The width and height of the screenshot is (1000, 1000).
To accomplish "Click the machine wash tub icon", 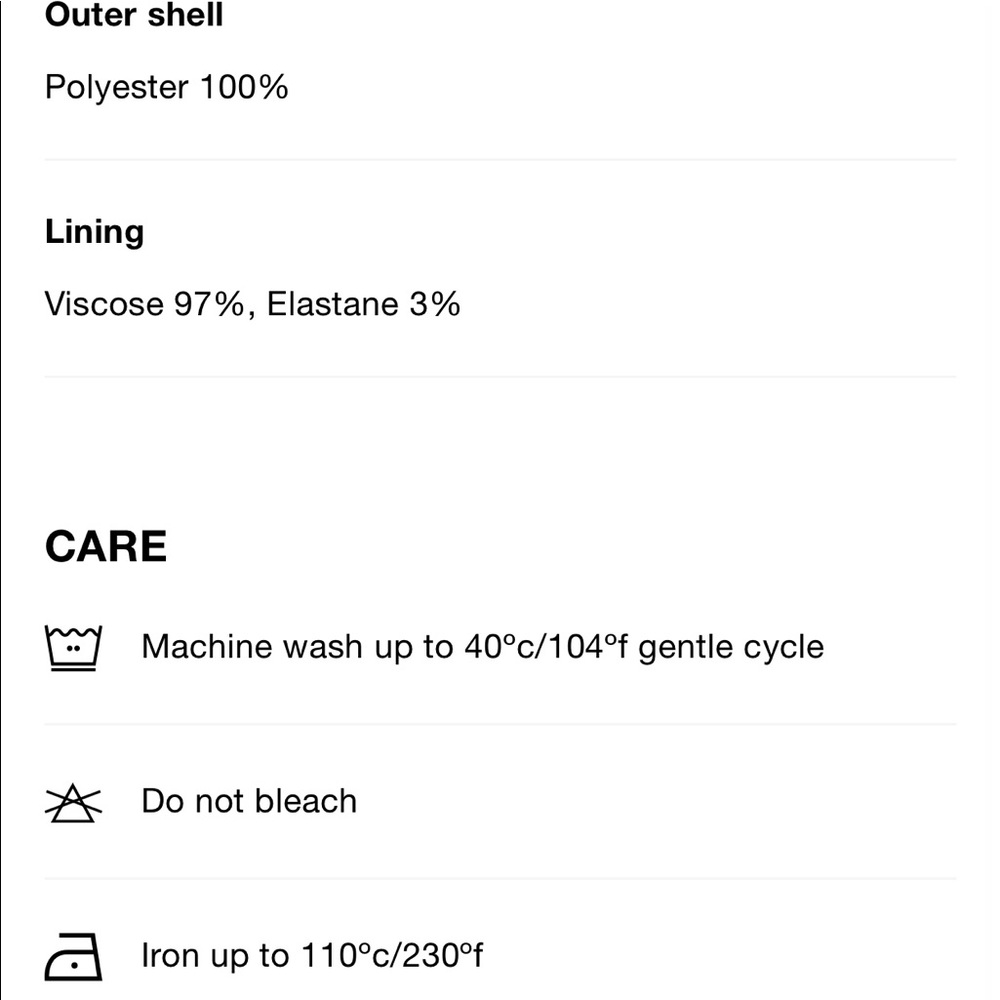I will (73, 648).
